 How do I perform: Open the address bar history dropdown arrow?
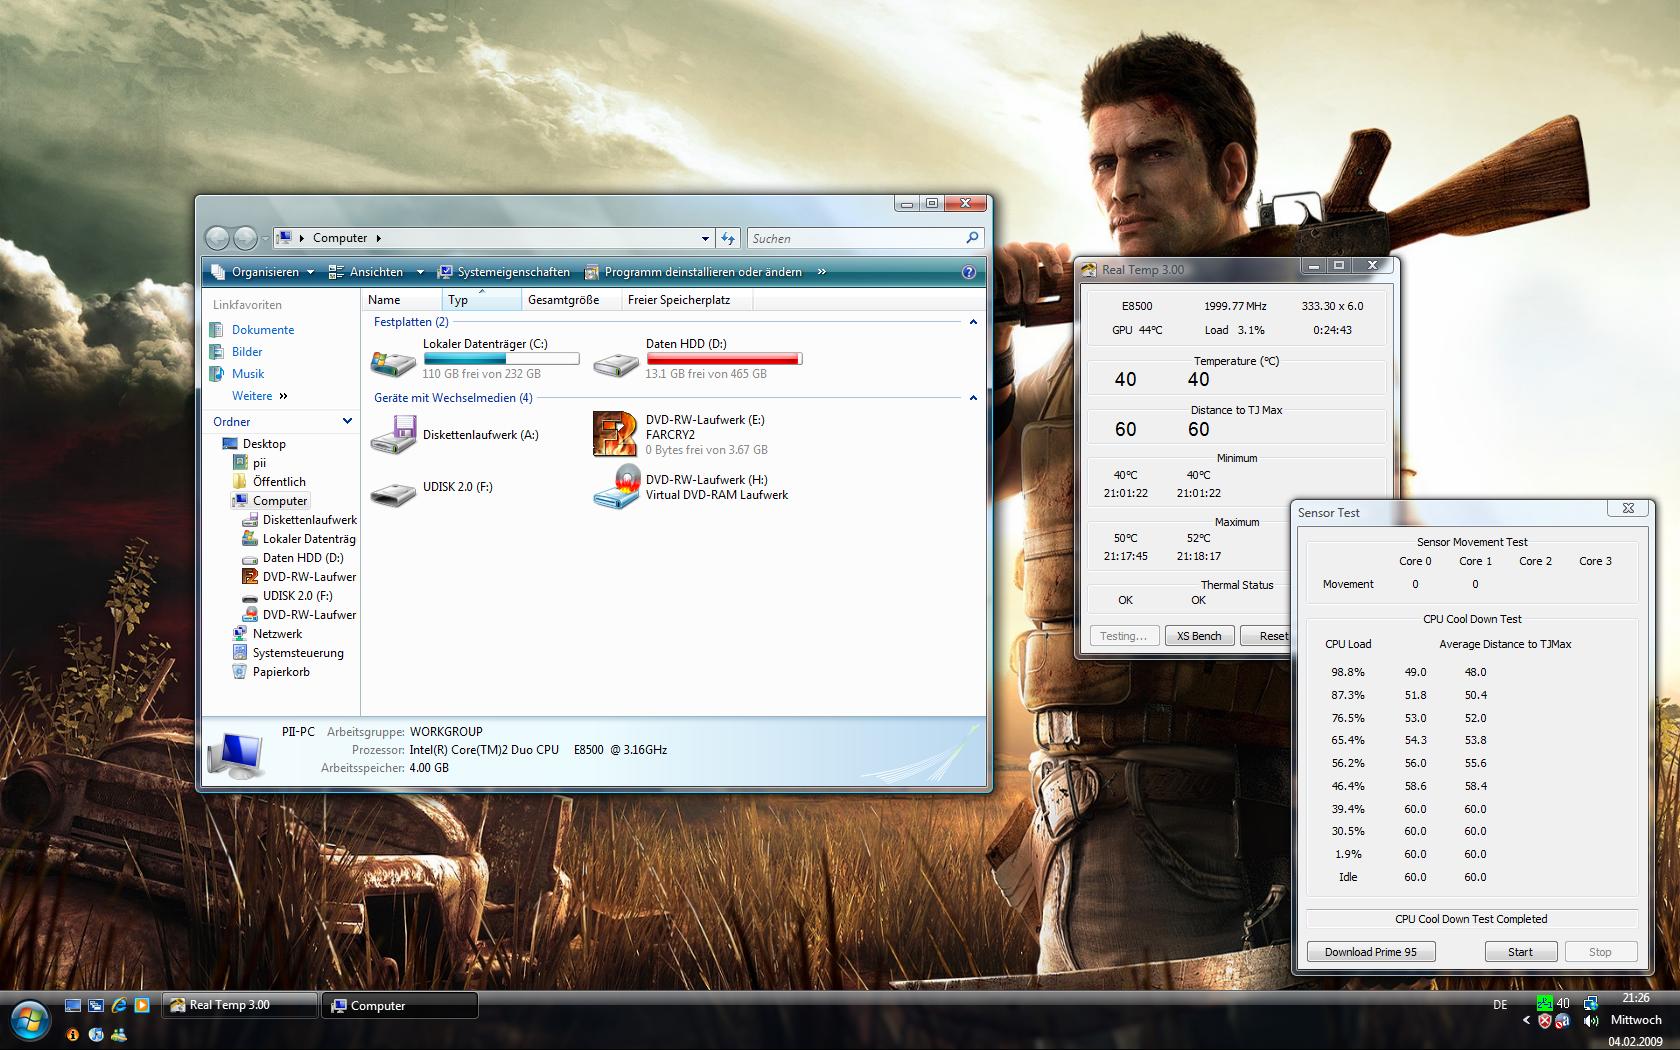(x=705, y=238)
